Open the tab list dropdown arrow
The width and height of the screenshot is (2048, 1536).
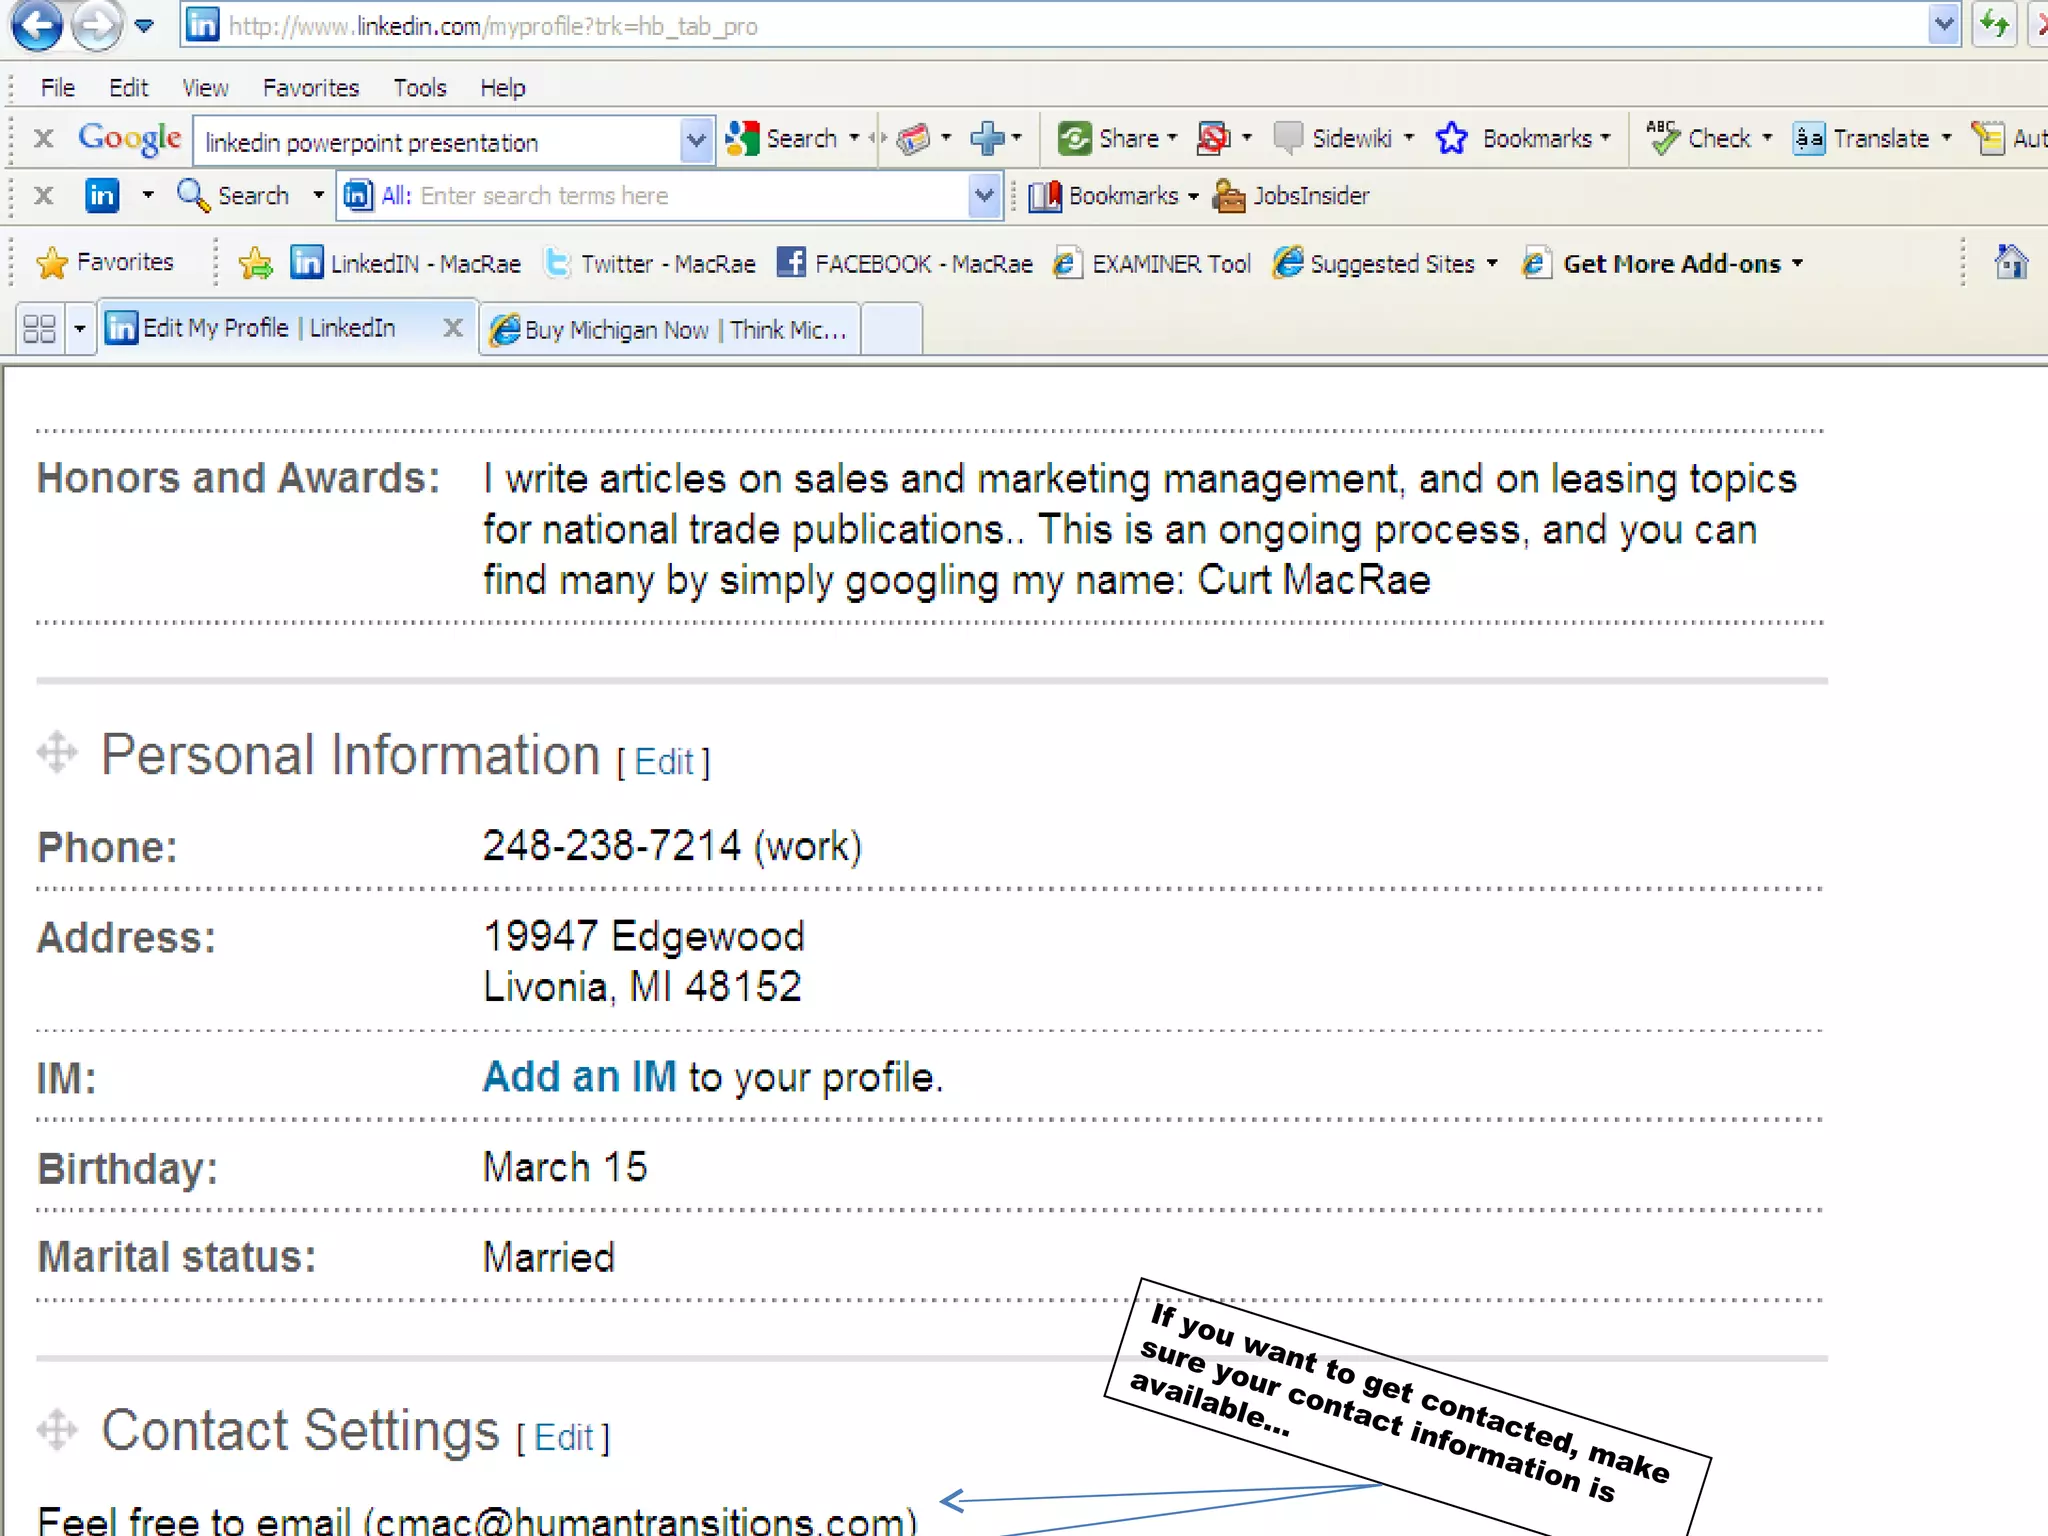click(80, 328)
